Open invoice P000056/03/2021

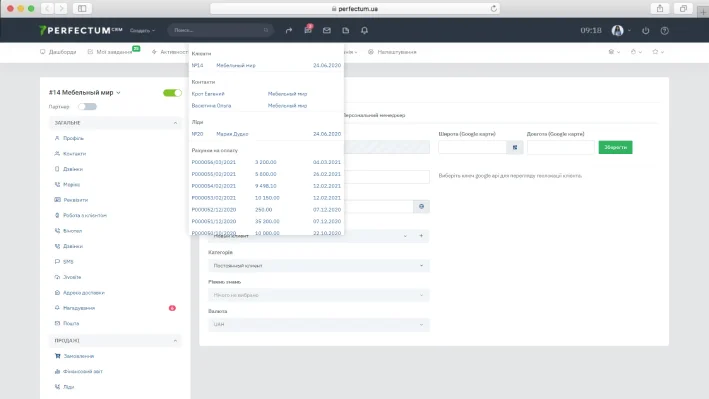click(214, 162)
